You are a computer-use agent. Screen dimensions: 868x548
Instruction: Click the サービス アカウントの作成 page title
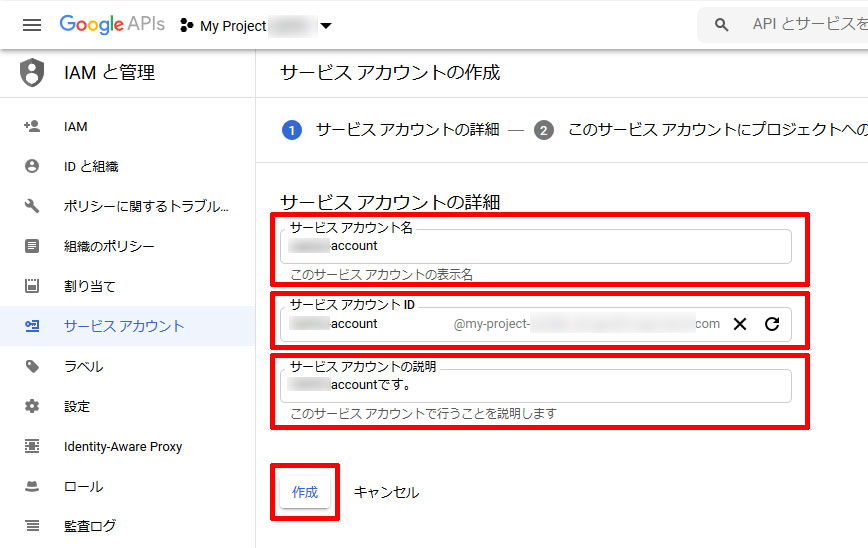390,73
